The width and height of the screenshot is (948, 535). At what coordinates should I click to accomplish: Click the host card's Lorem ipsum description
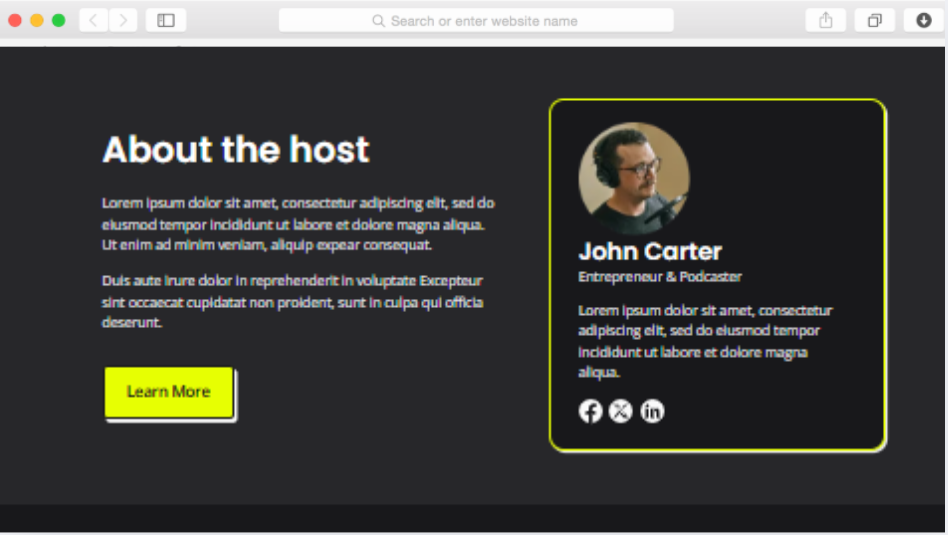(705, 341)
